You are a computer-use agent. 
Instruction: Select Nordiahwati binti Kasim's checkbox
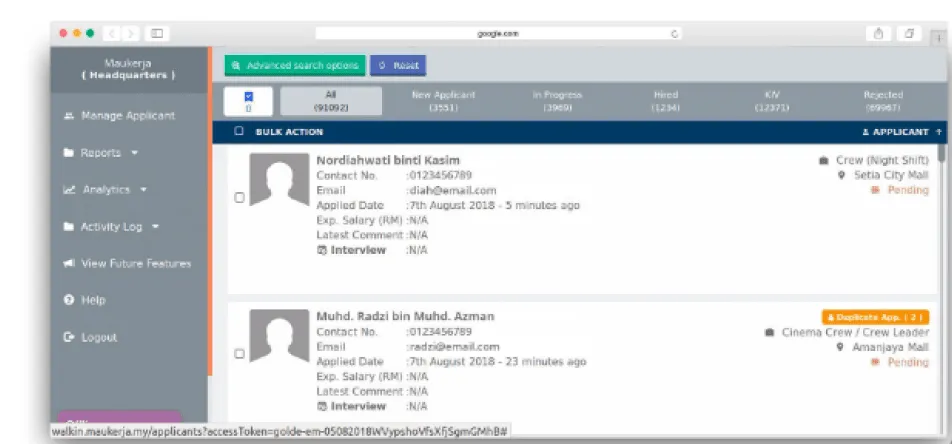click(x=239, y=197)
